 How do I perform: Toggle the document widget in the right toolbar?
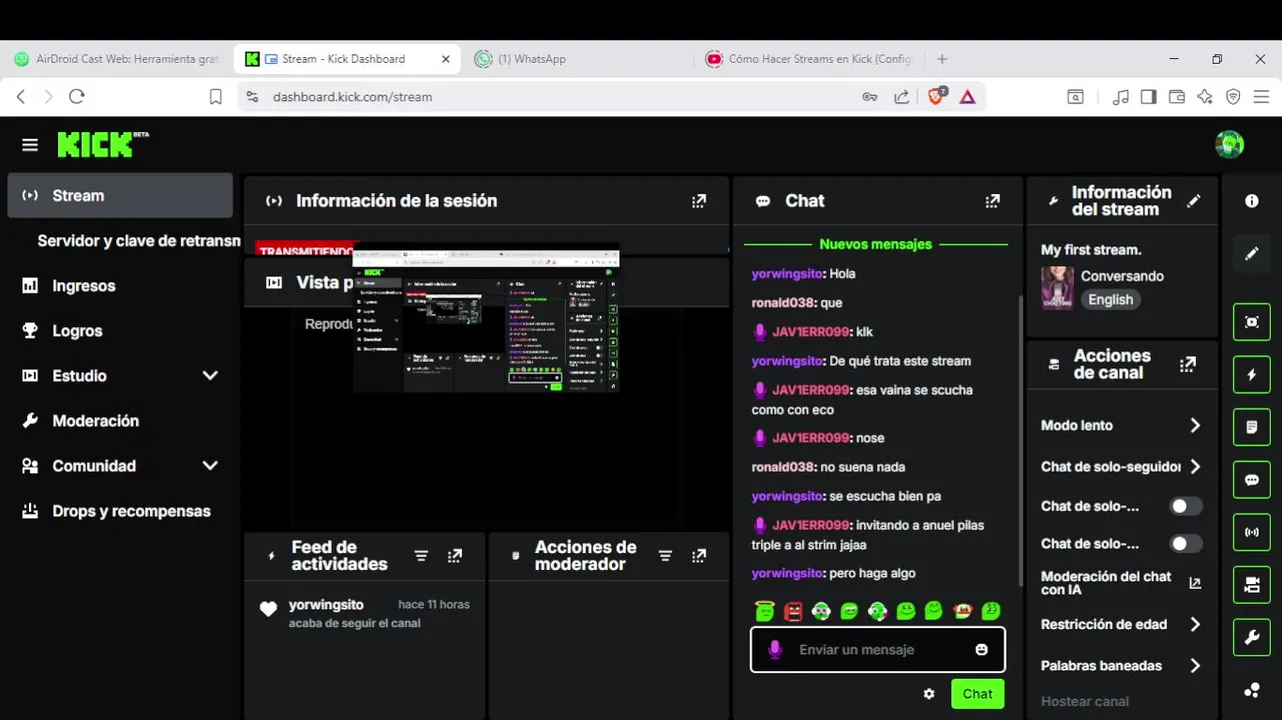point(1251,427)
